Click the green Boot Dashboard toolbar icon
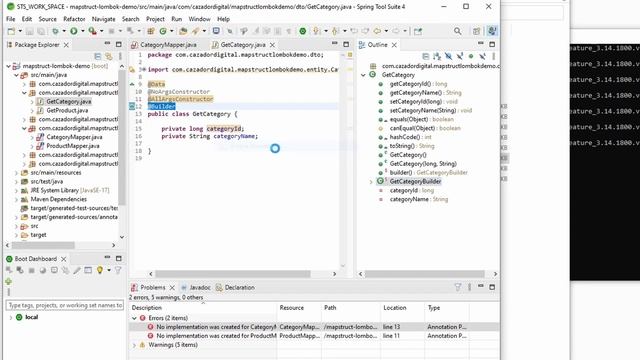This screenshot has width=640, height=360. point(302,31)
